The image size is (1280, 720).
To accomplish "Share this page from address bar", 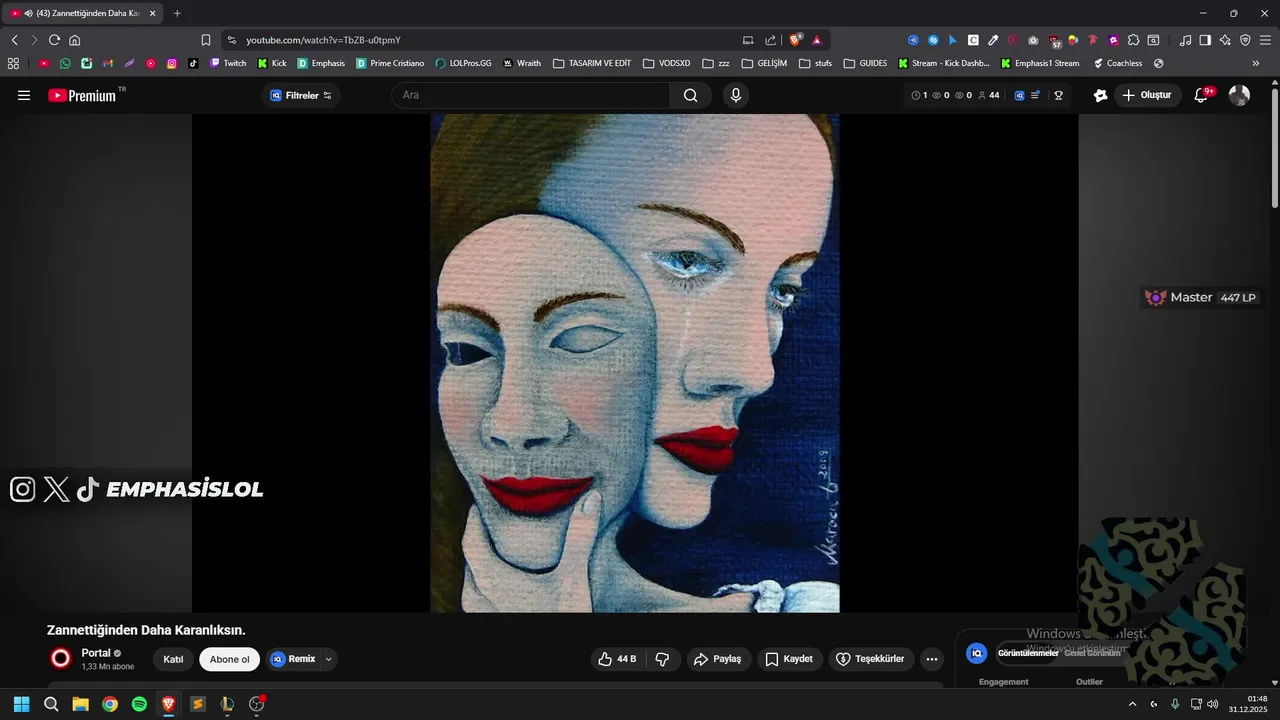I will tap(770, 40).
